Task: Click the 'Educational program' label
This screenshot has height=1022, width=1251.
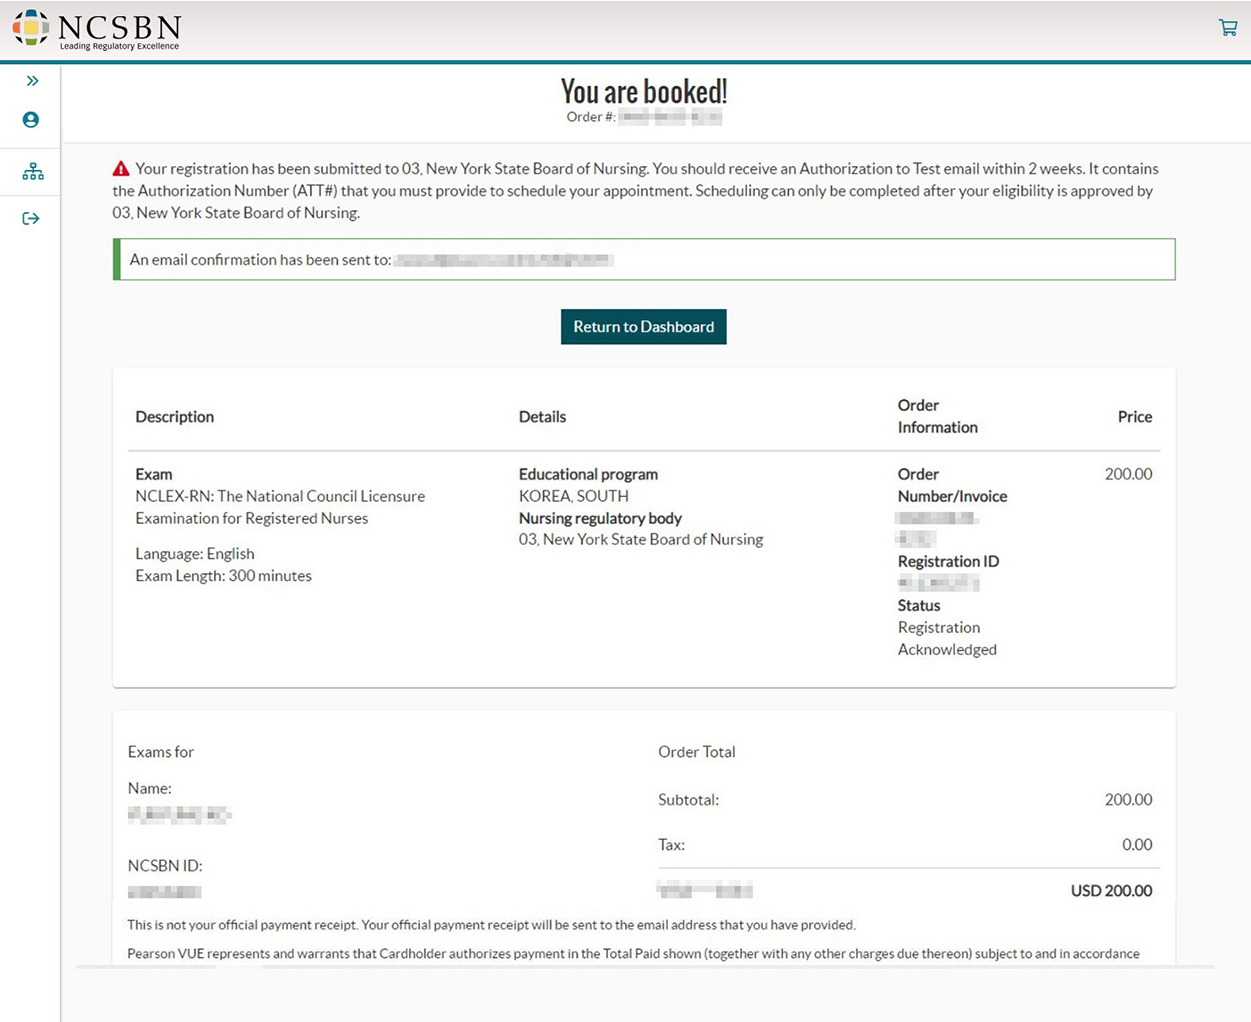Action: point(589,474)
